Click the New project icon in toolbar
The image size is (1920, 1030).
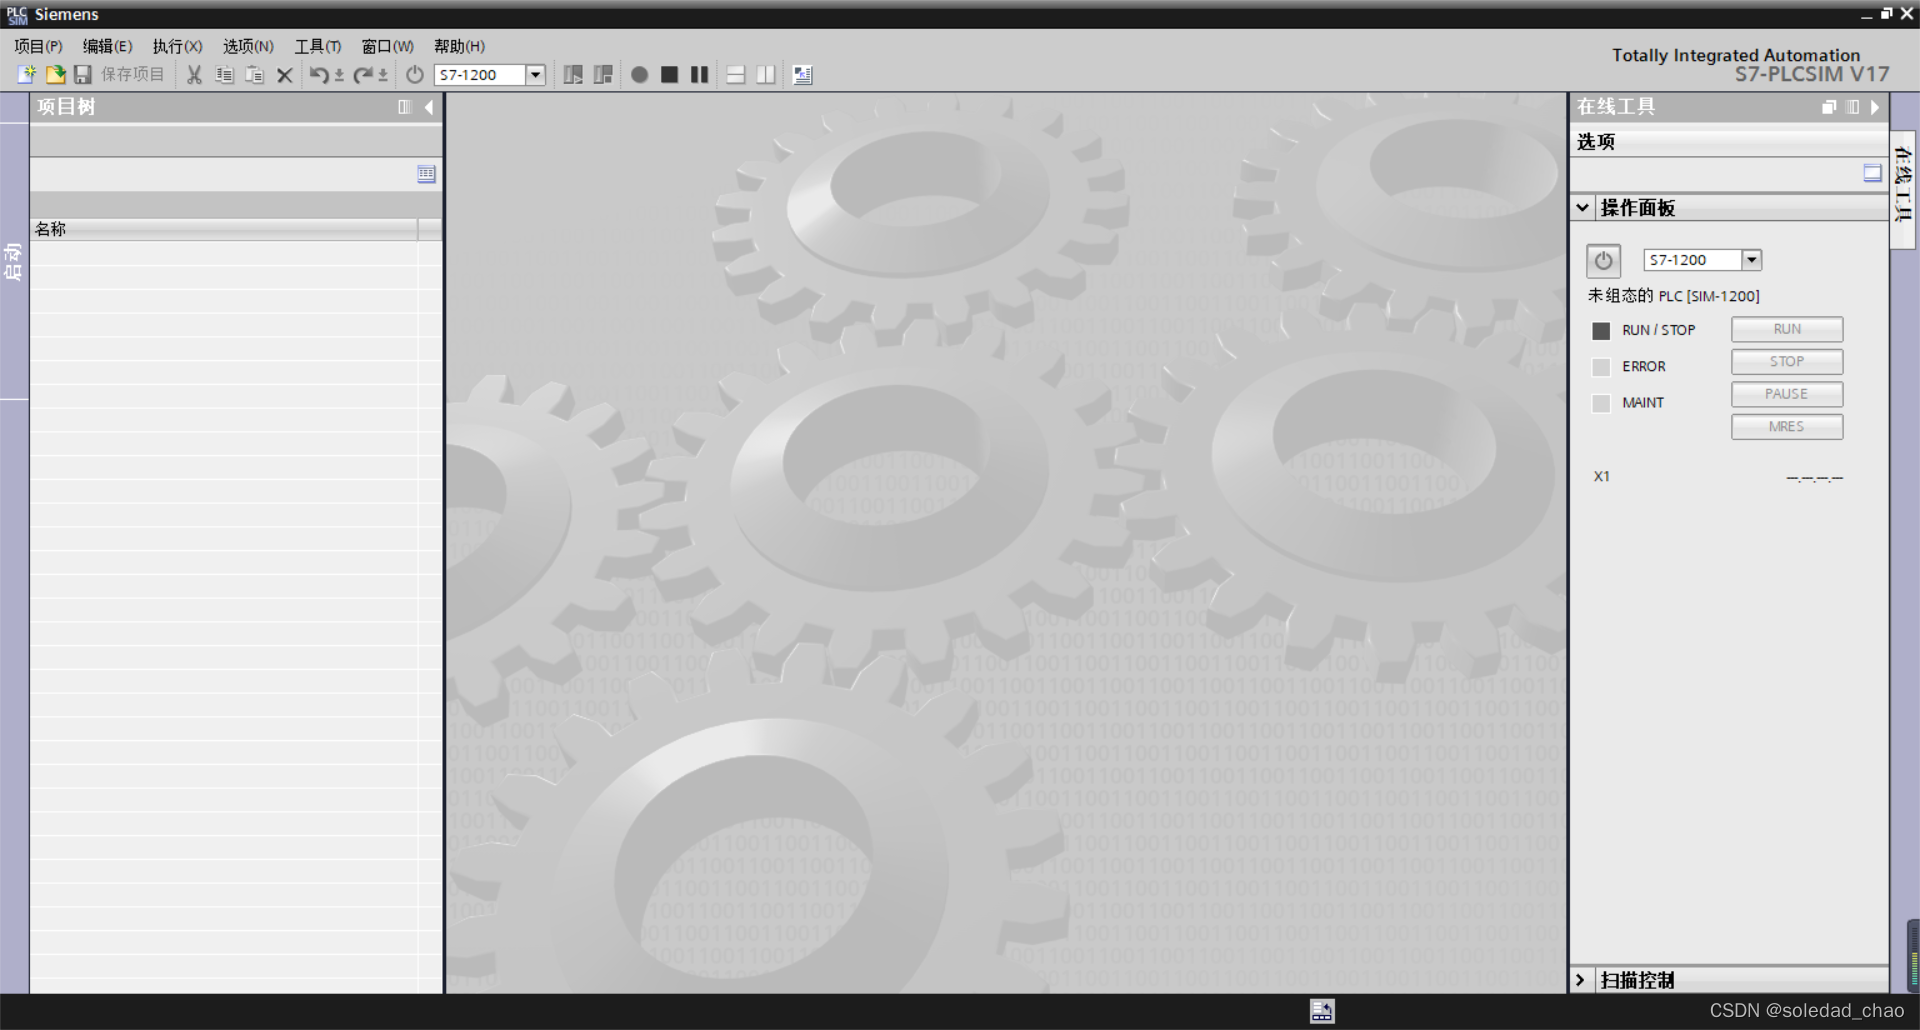[27, 75]
